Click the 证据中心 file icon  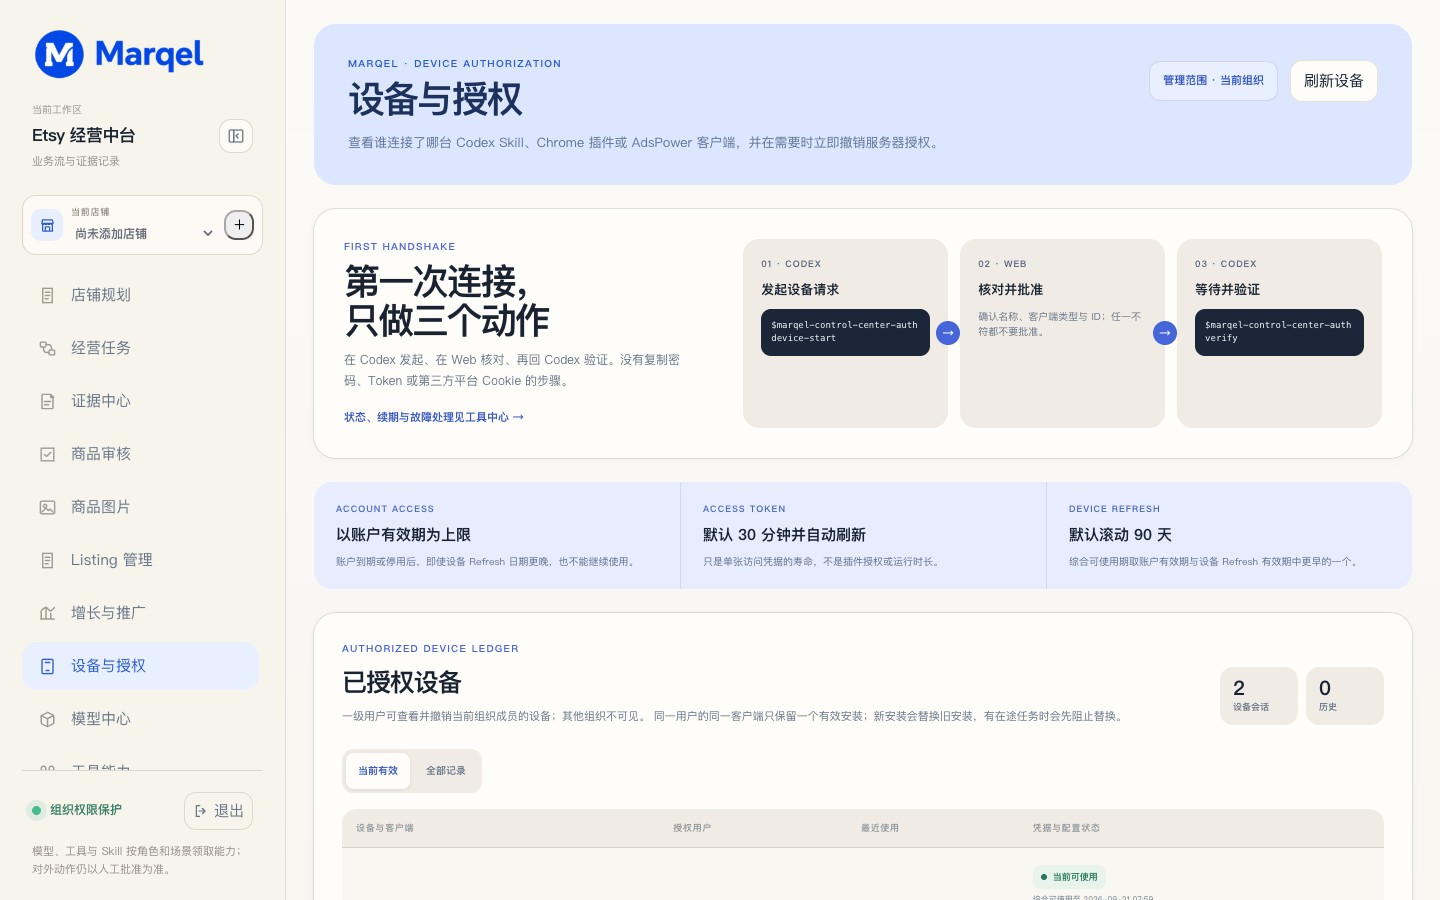pos(47,401)
